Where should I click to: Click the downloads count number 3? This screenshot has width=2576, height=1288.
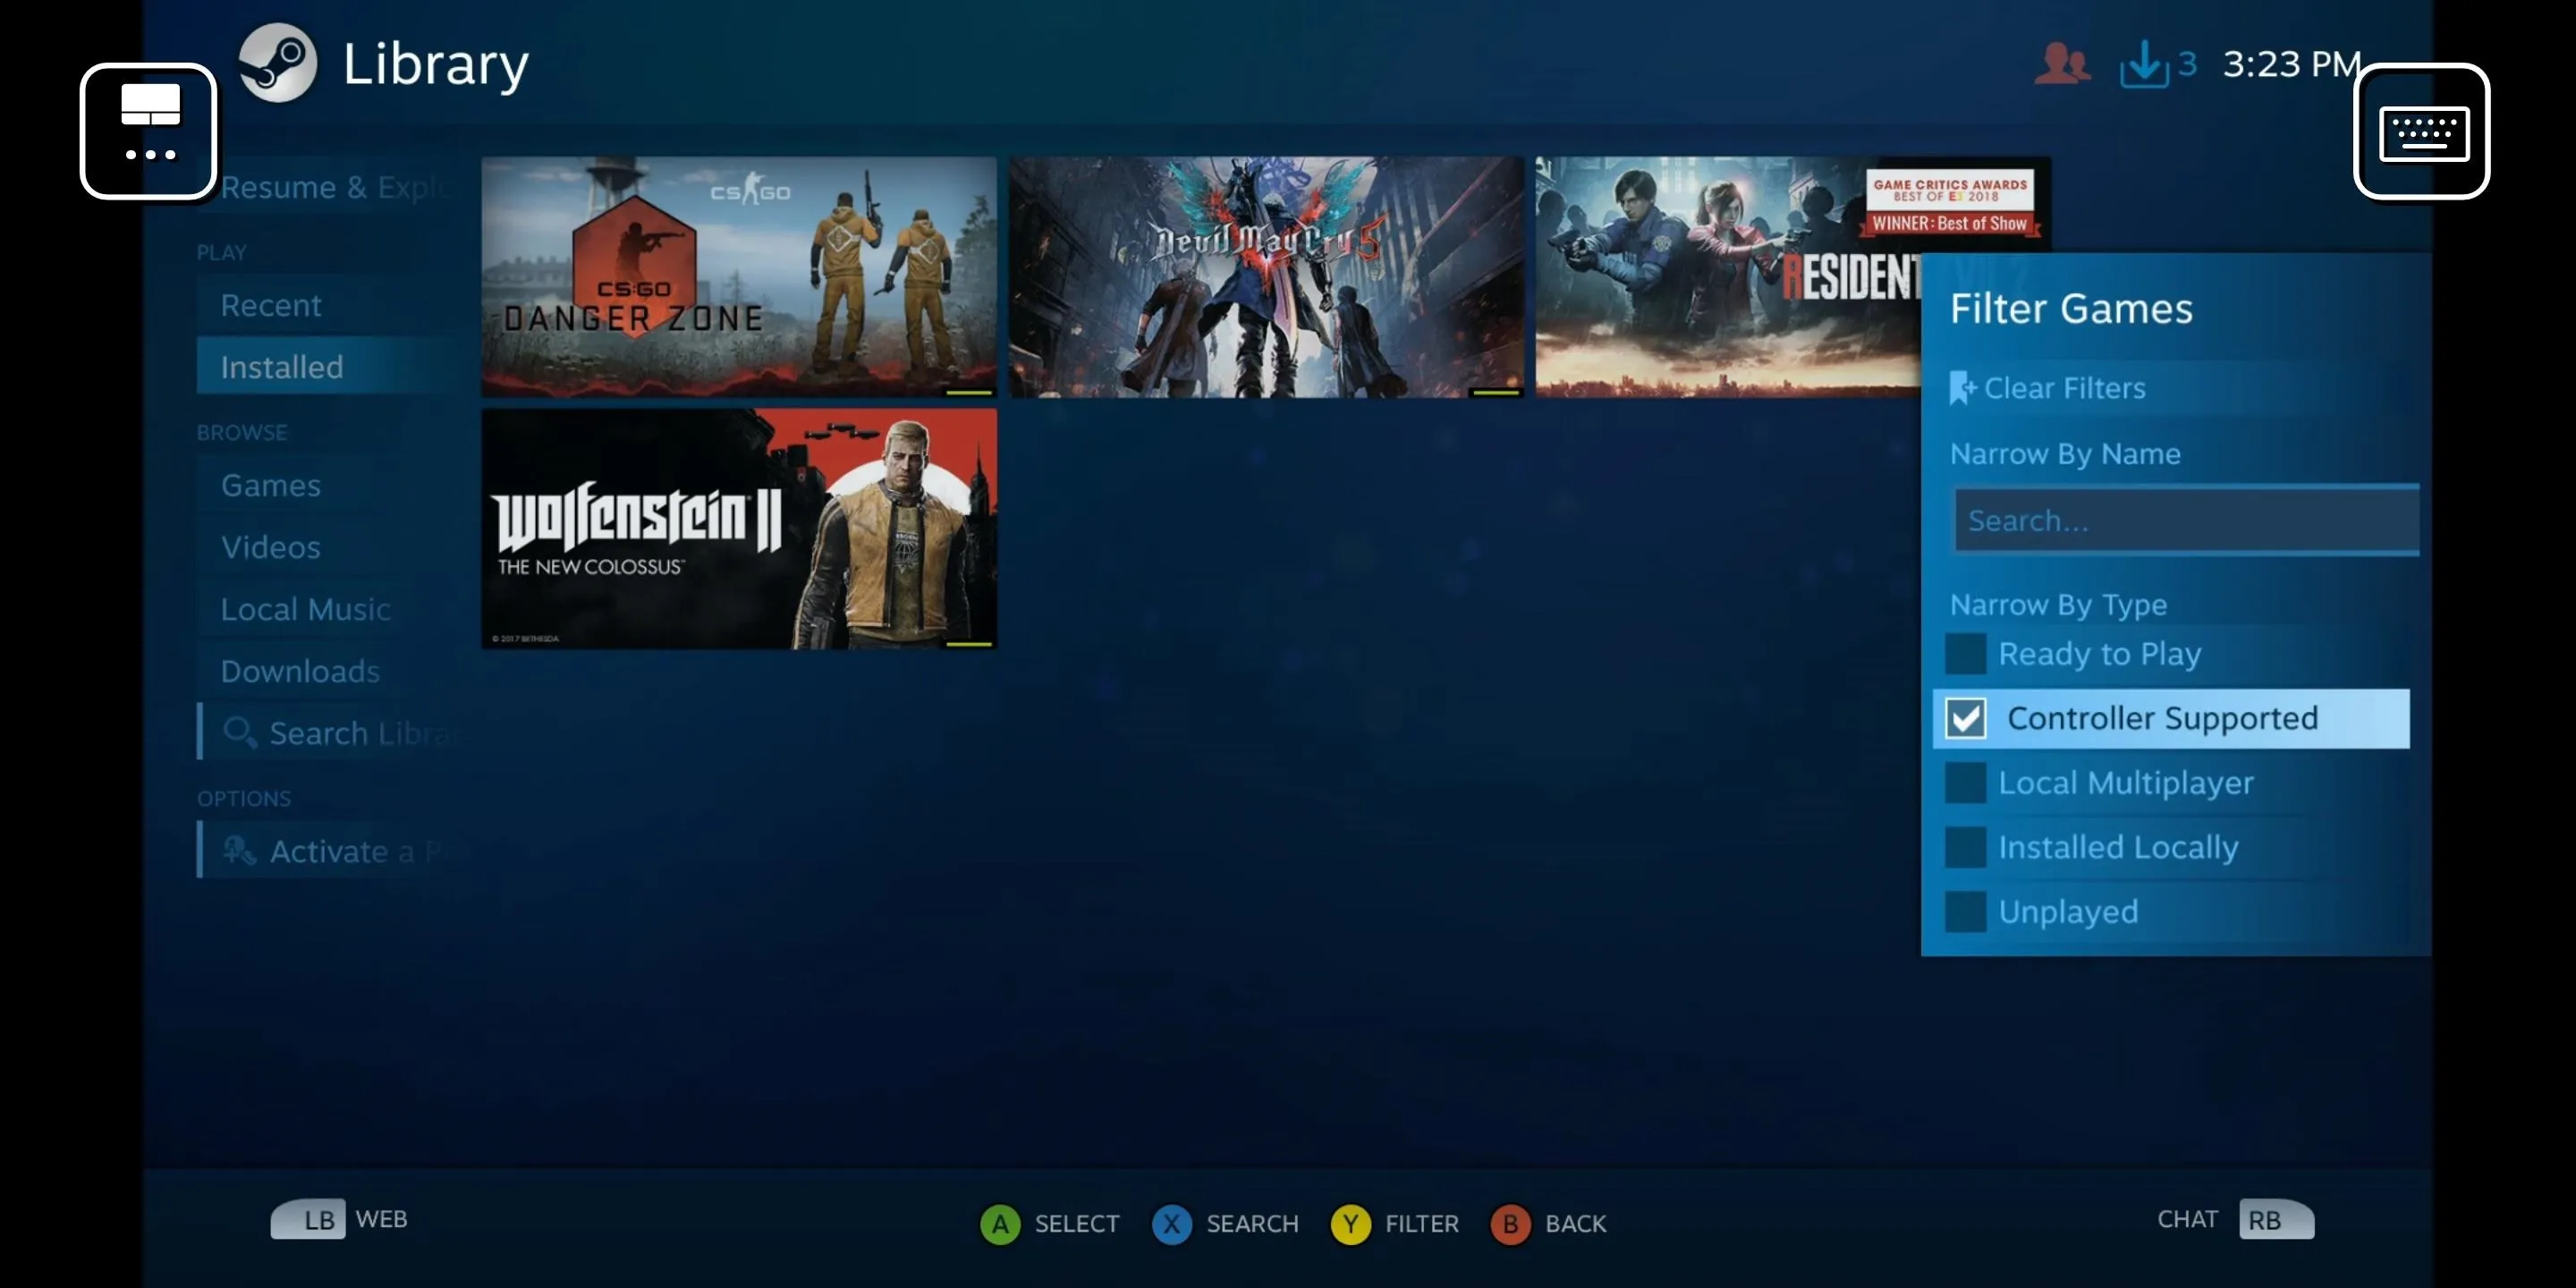coord(2187,64)
